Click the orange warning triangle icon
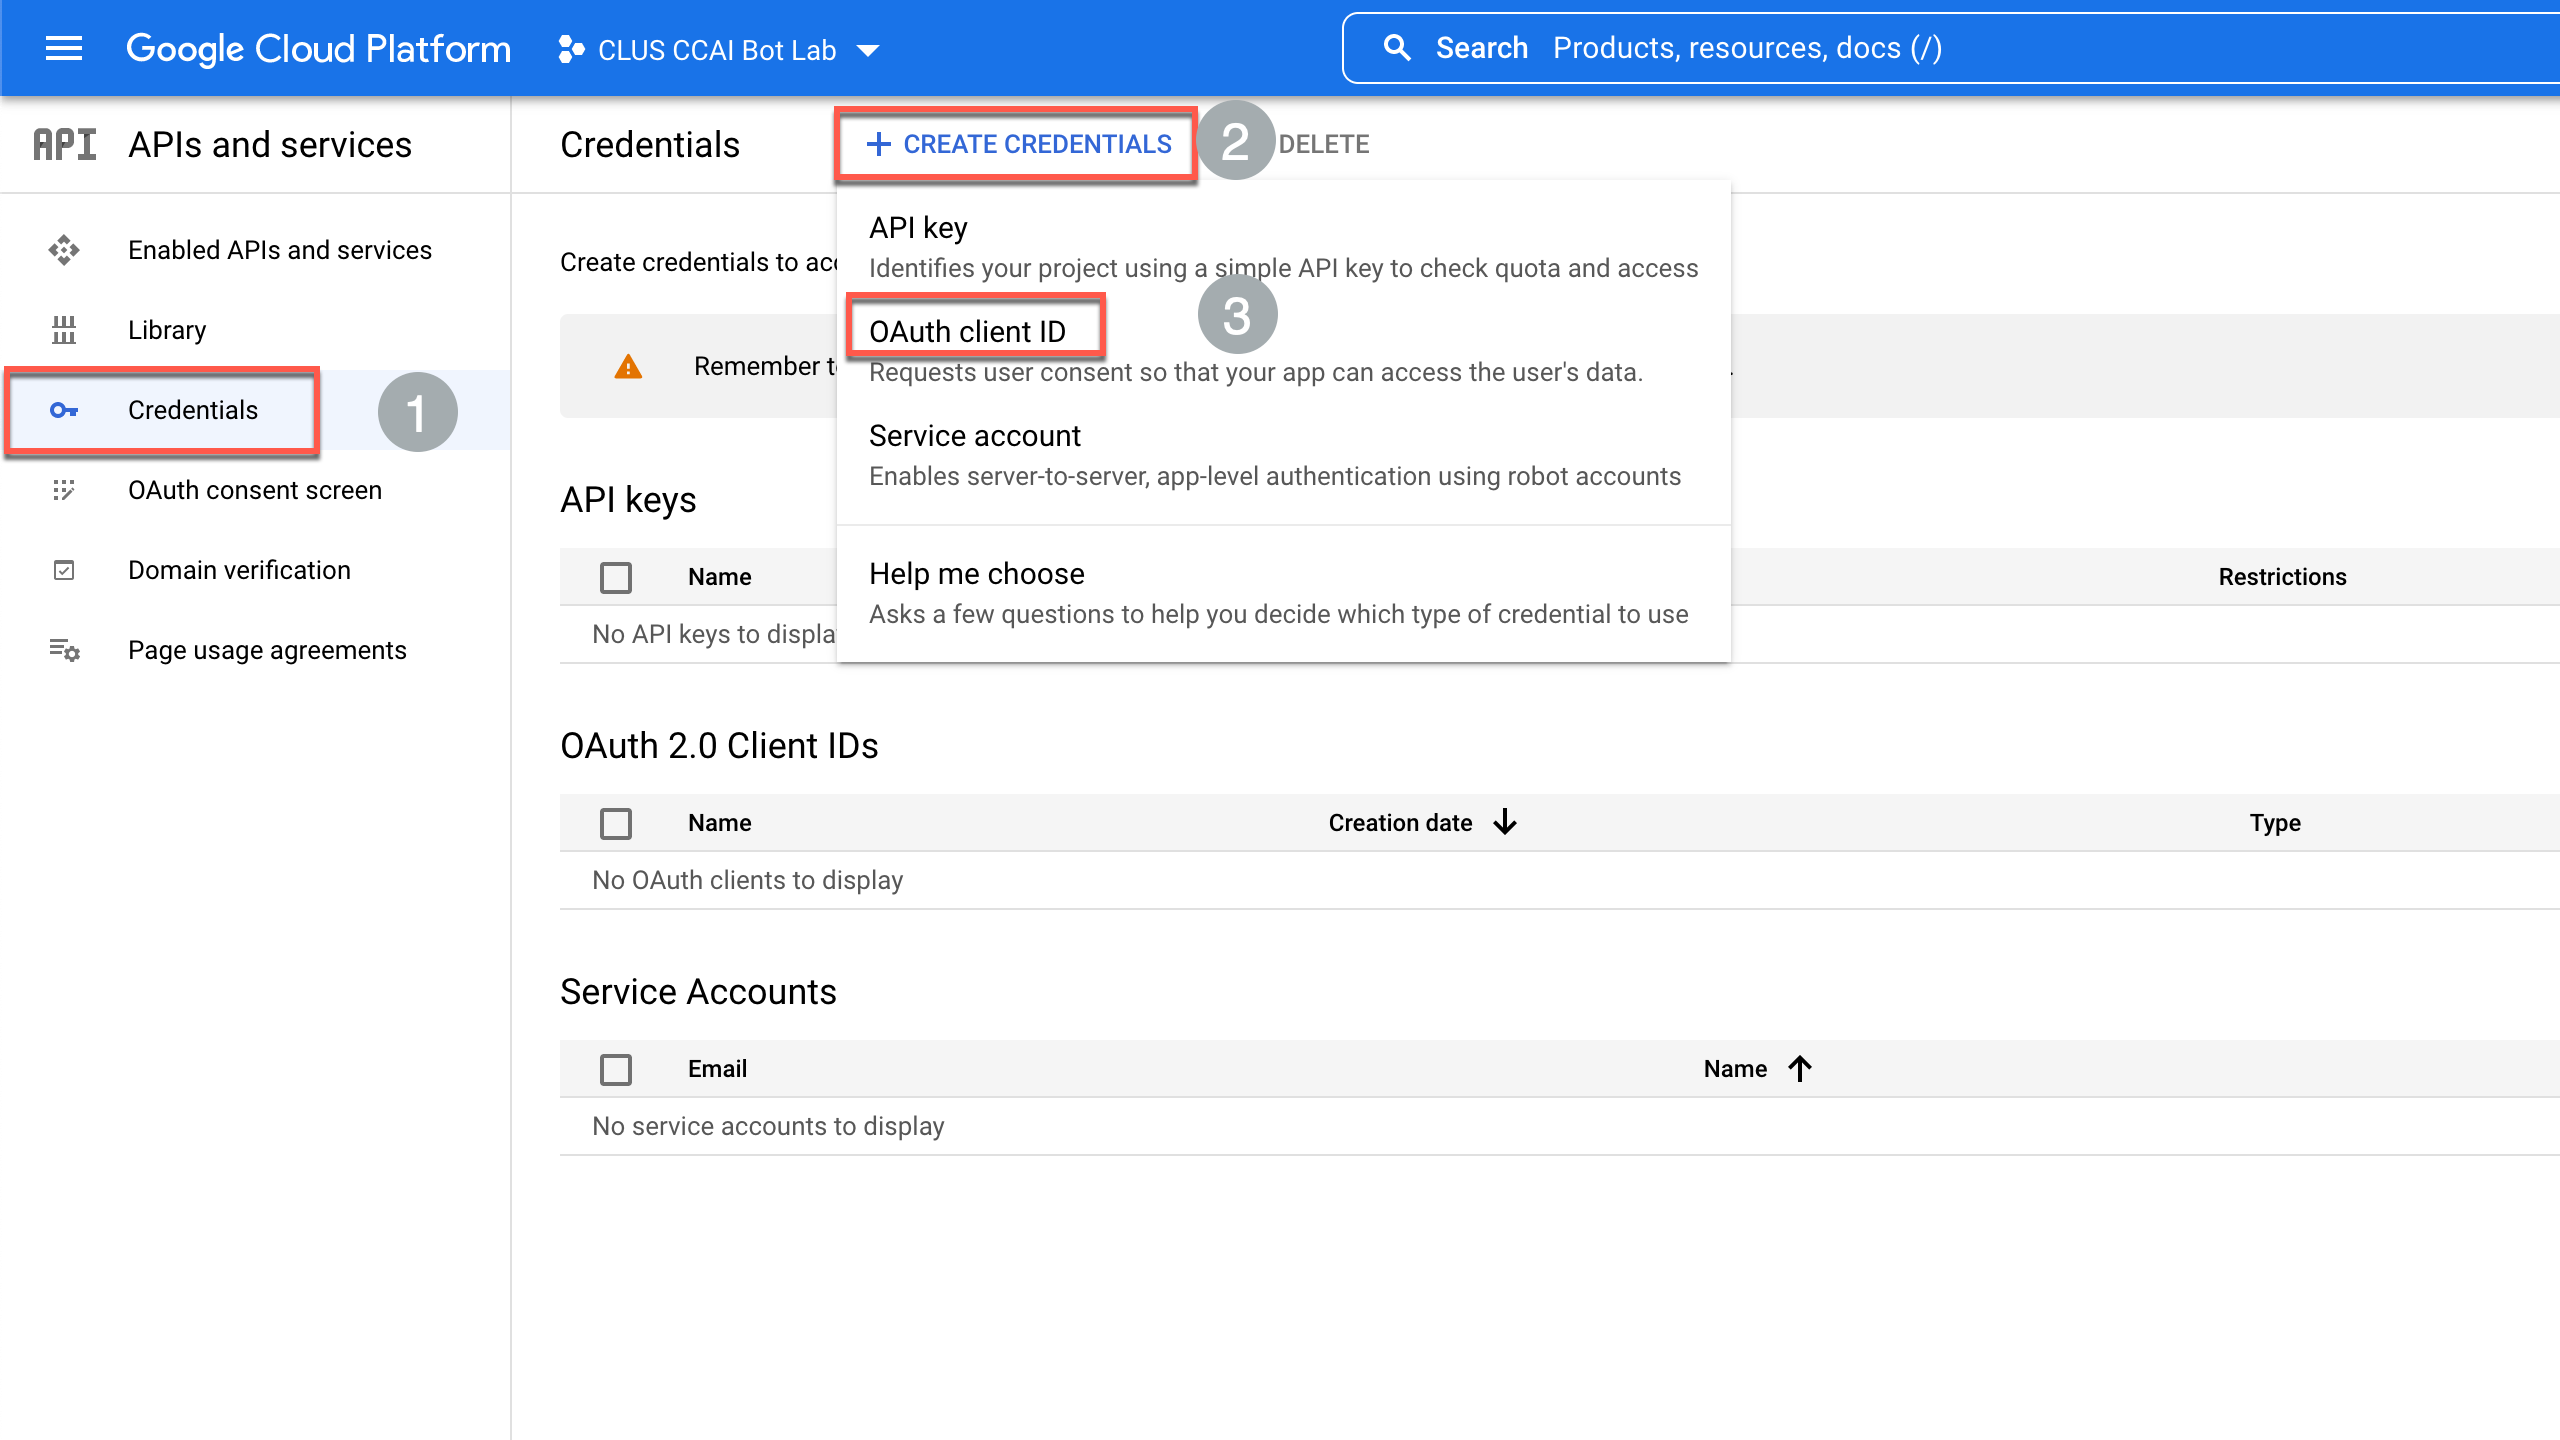Image resolution: width=2560 pixels, height=1440 pixels. [628, 367]
